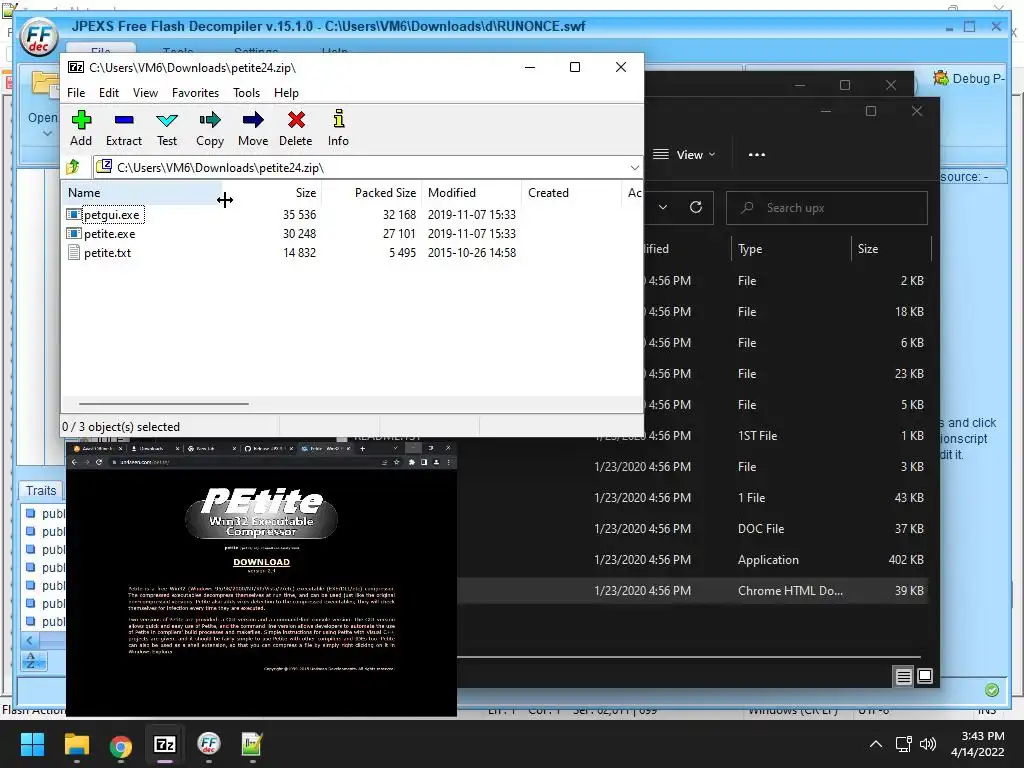This screenshot has width=1024, height=768.
Task: Open the File menu in 7-Zip
Action: [x=76, y=93]
